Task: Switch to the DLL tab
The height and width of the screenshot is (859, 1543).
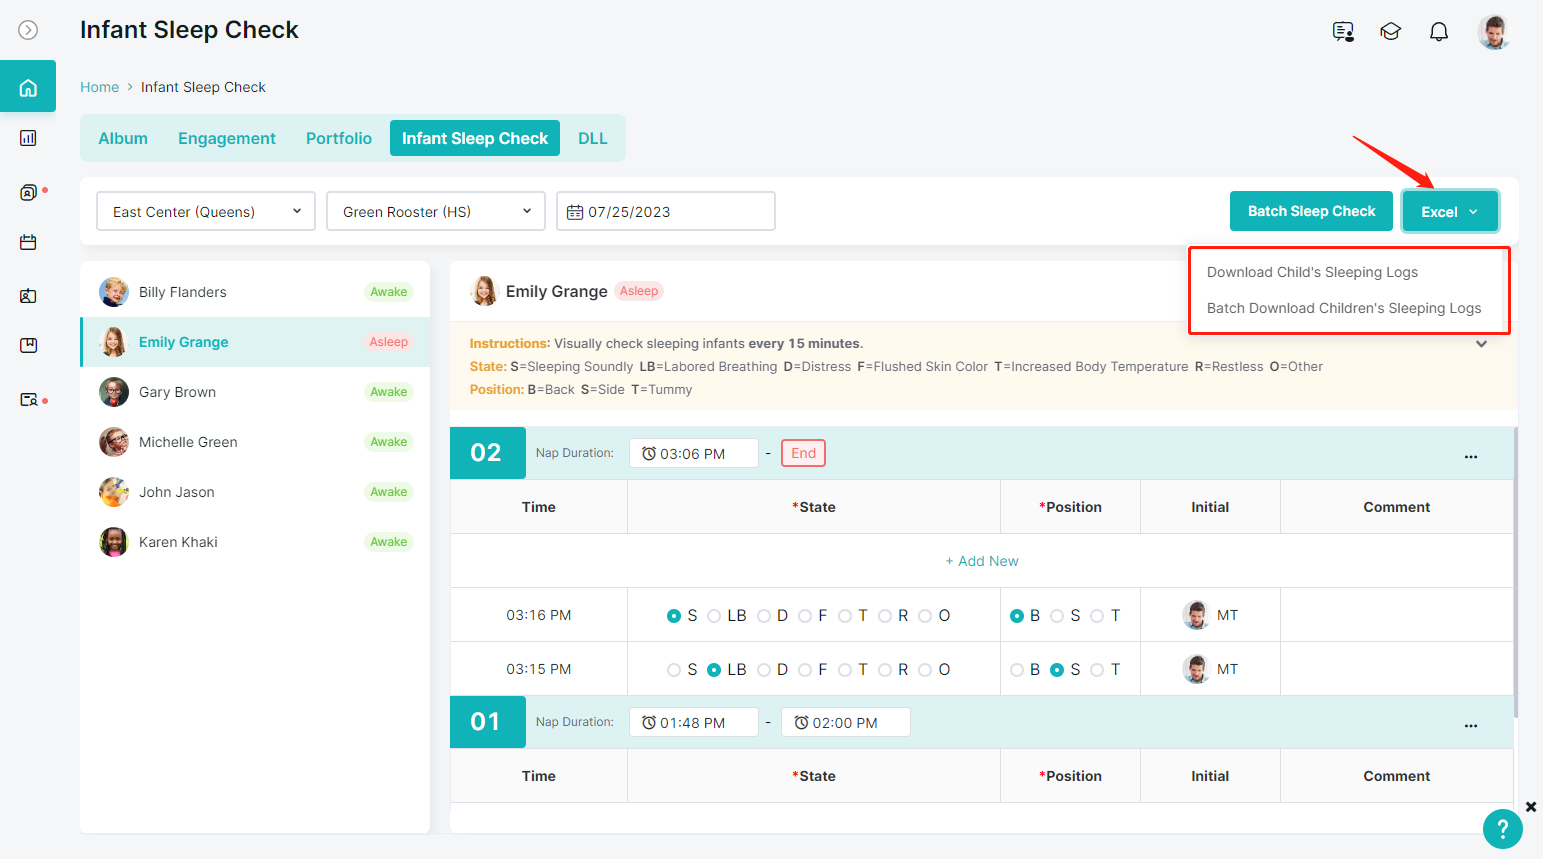Action: point(593,138)
